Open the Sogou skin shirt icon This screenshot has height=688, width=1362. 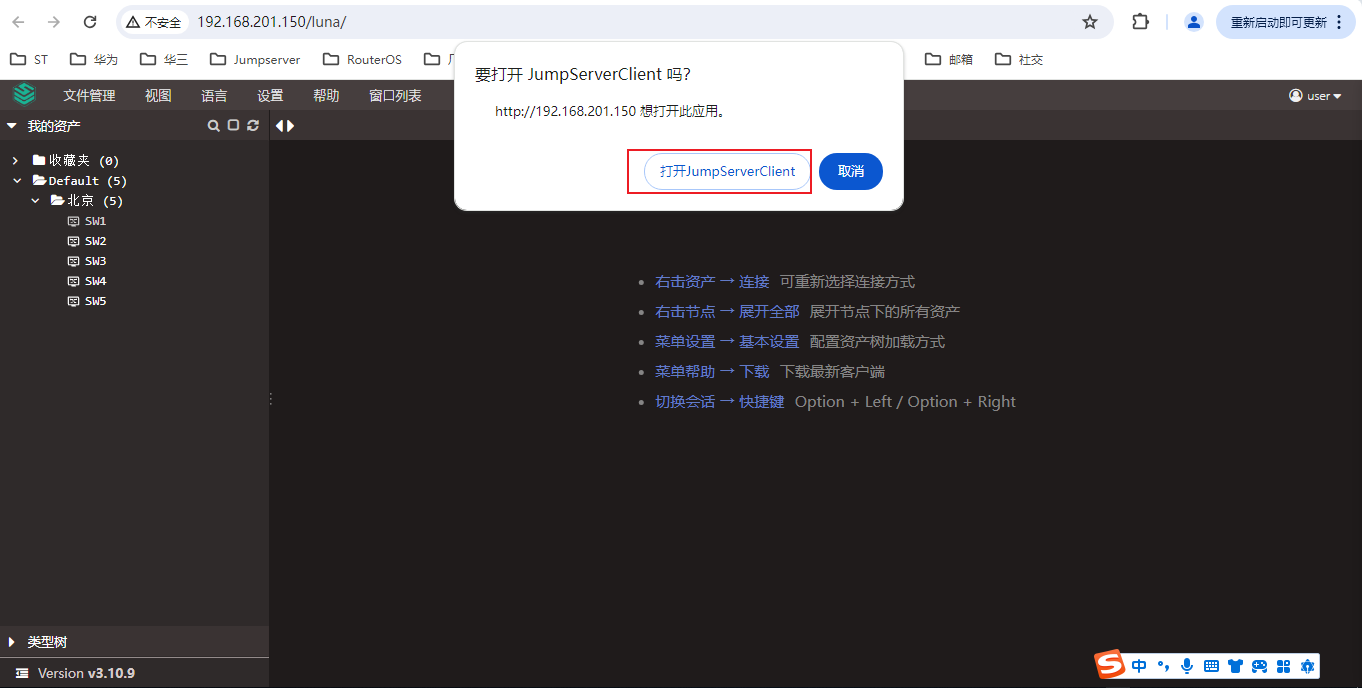tap(1235, 665)
